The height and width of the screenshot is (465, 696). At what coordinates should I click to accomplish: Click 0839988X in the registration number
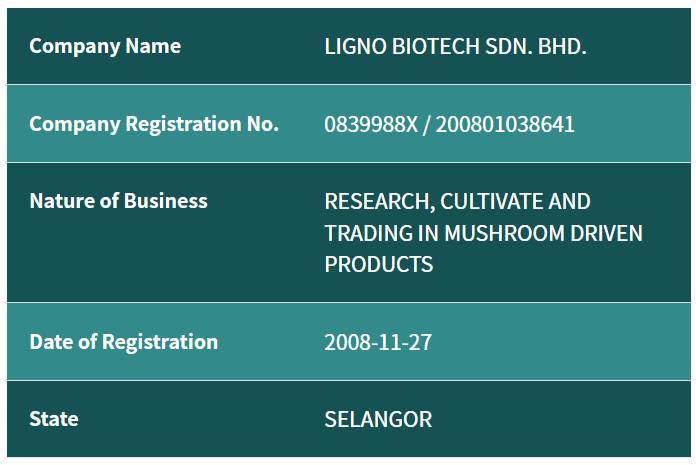371,124
